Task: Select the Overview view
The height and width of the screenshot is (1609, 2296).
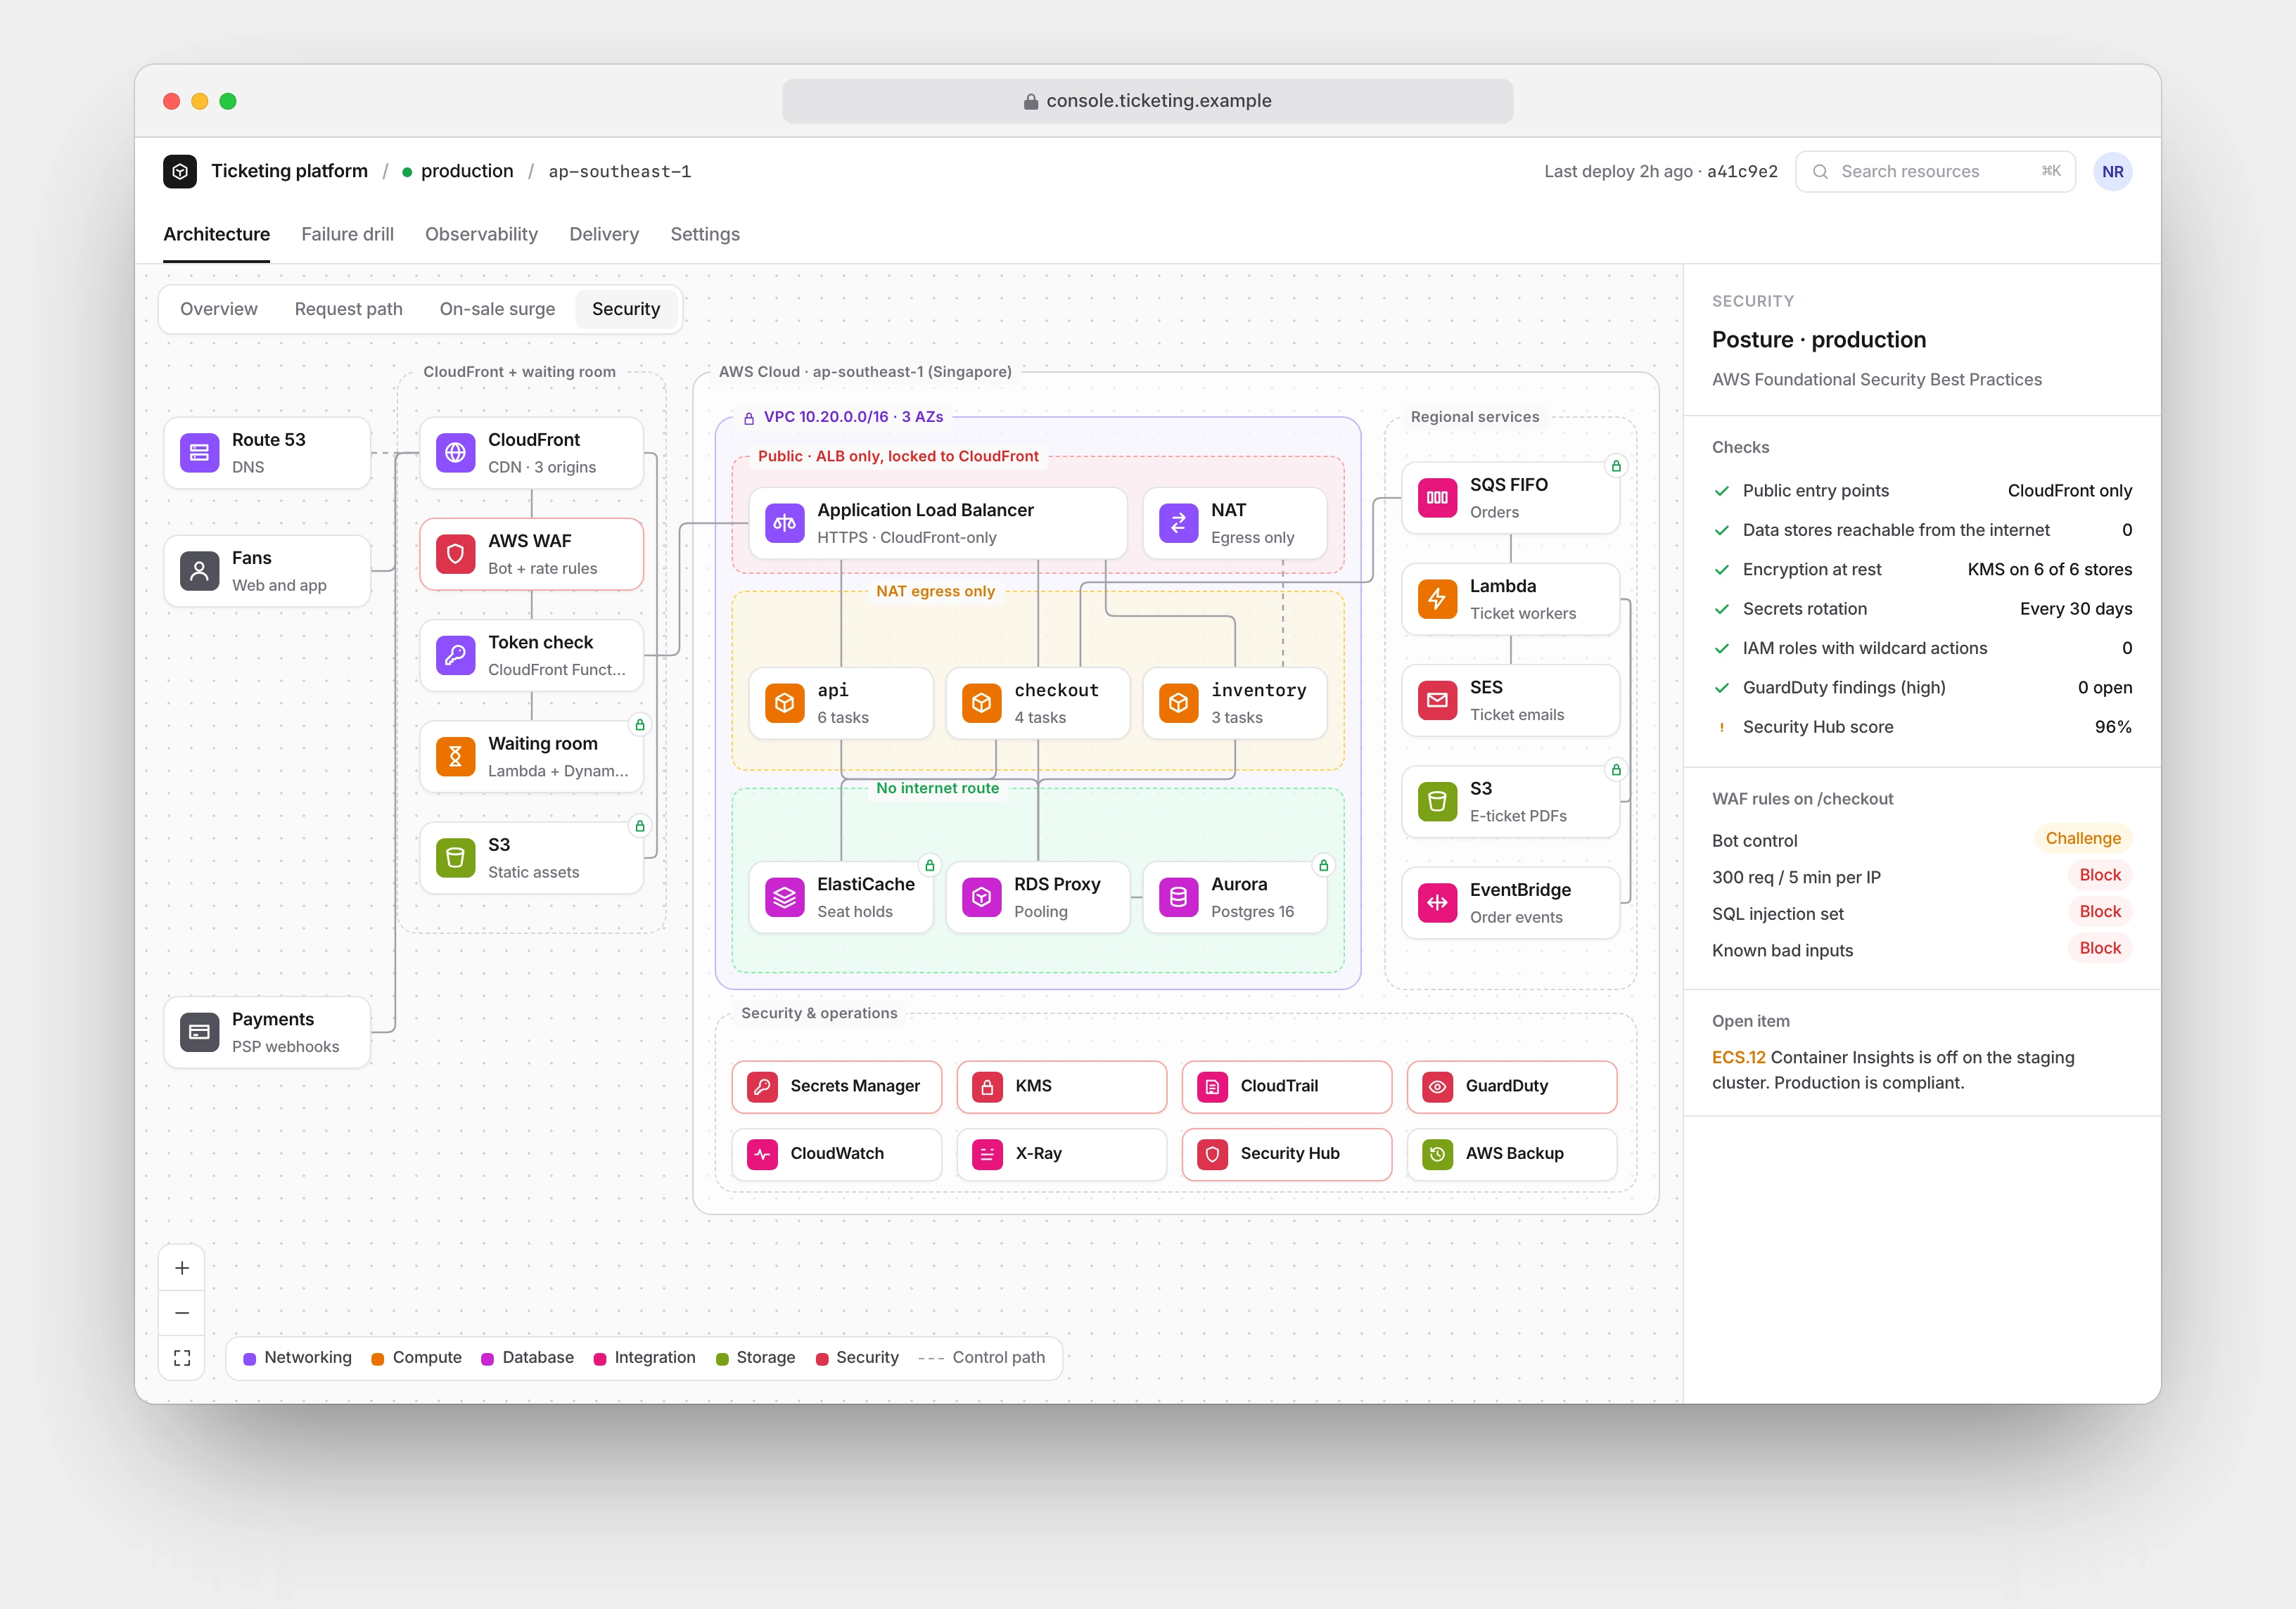Action: pos(219,309)
